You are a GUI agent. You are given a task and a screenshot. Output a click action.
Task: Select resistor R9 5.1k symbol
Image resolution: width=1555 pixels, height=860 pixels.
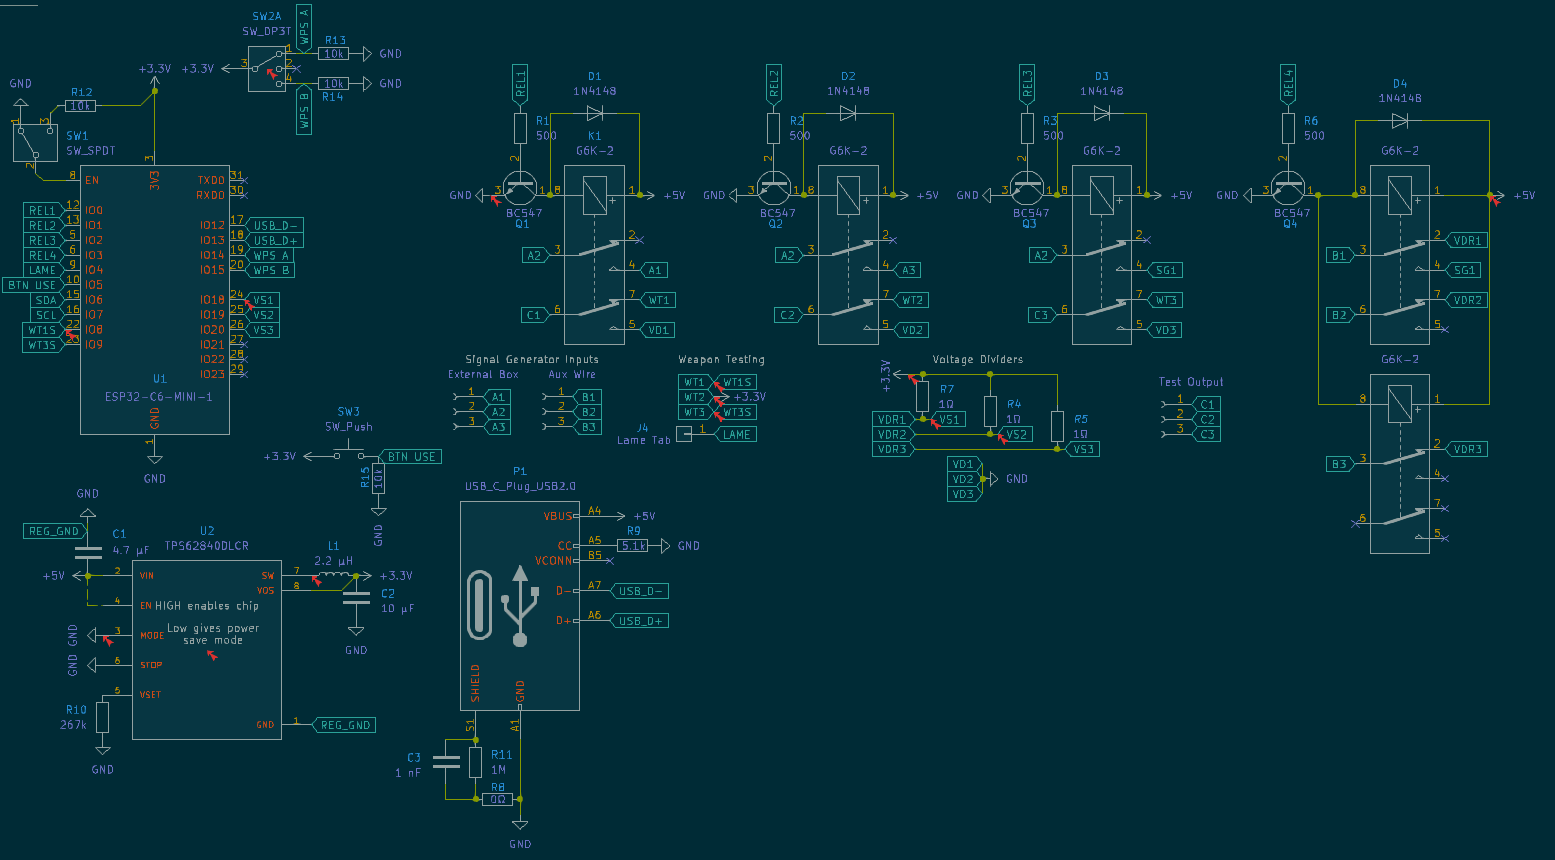click(x=632, y=546)
